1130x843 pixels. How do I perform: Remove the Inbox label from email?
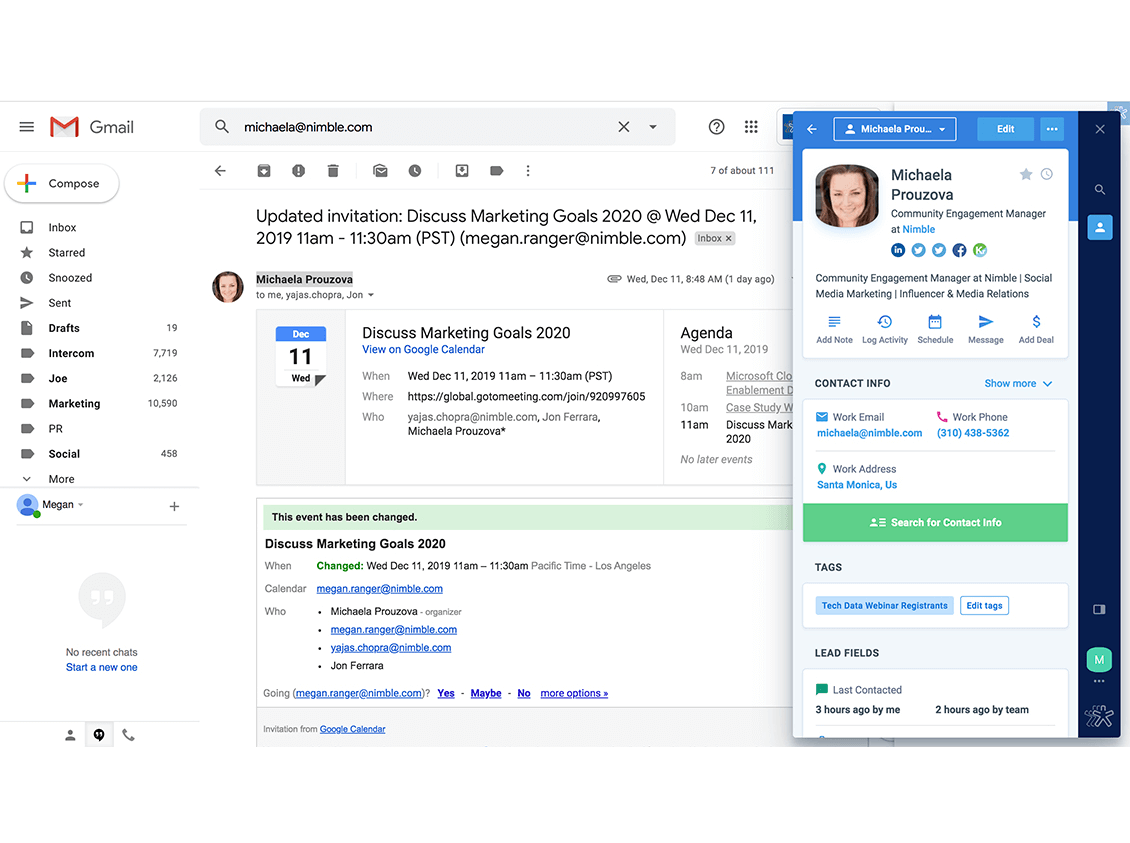[x=729, y=238]
